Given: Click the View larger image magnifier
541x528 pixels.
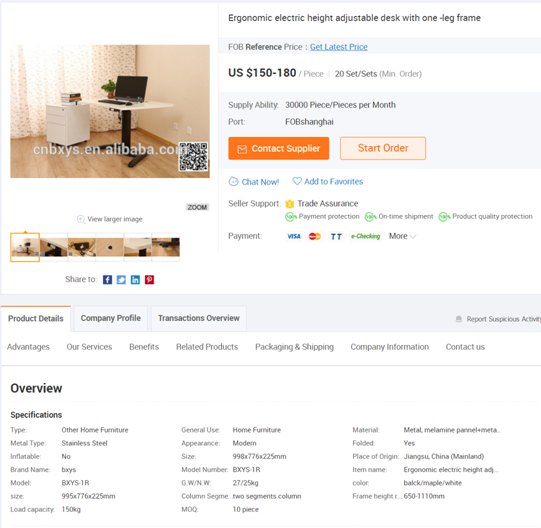Looking at the screenshot, I should [x=81, y=219].
